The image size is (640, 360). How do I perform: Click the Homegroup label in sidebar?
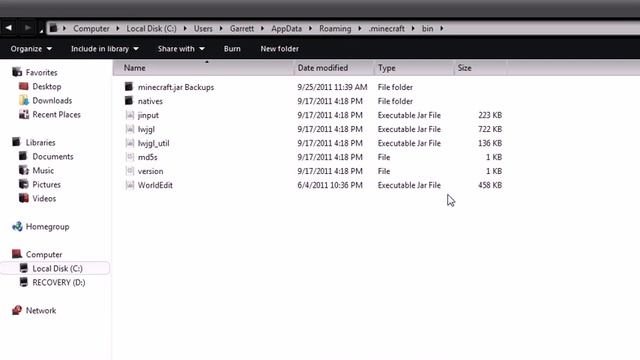(47, 227)
